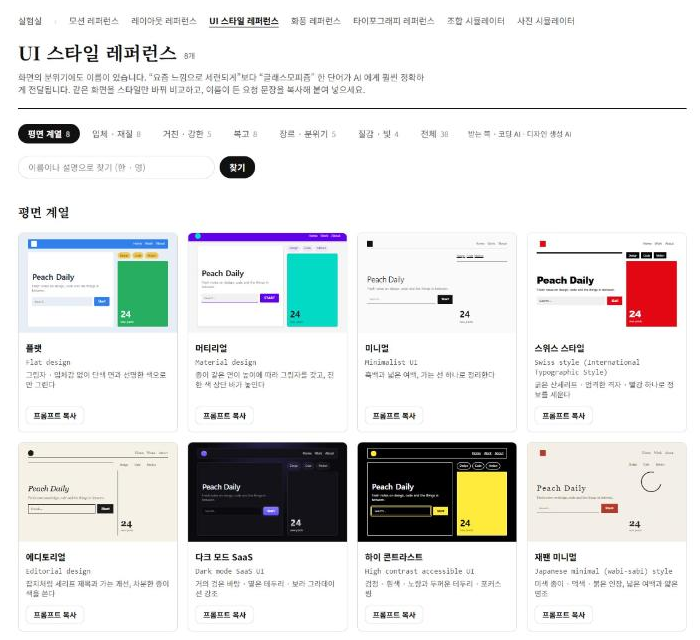This screenshot has height=640, width=700.
Task: Click the "Editorial design" subtitle text
Action: [58, 571]
